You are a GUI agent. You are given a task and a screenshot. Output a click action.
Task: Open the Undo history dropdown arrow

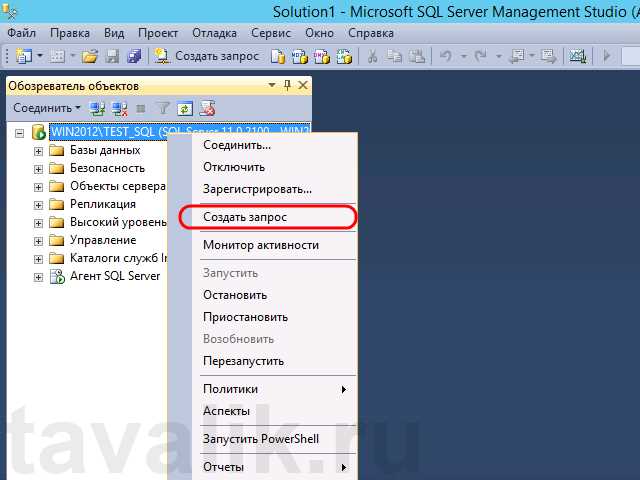[x=464, y=56]
